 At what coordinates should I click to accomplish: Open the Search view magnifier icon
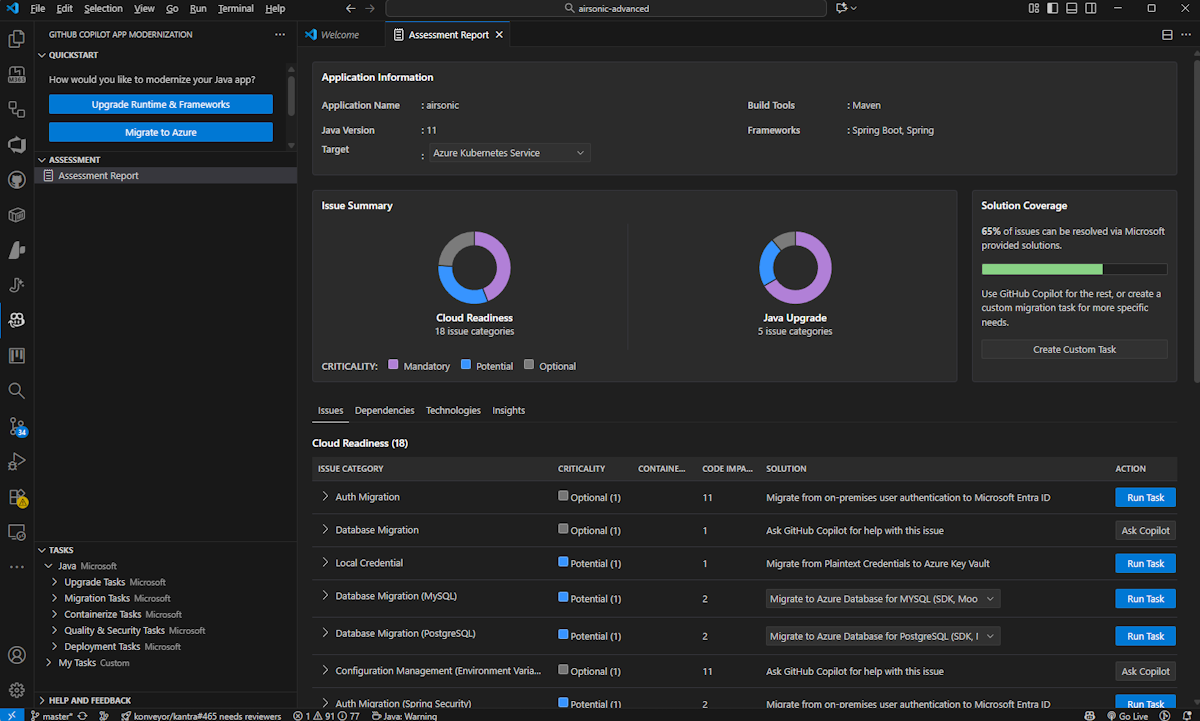point(17,391)
